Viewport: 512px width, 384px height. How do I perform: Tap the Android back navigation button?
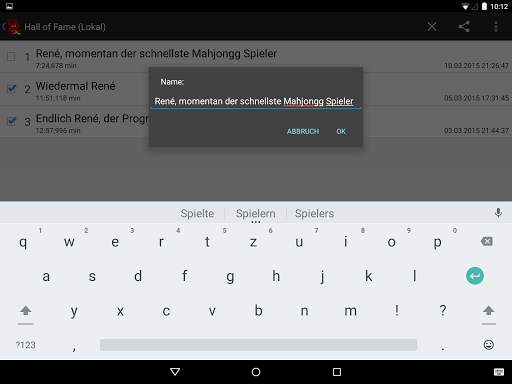pyautogui.click(x=175, y=372)
